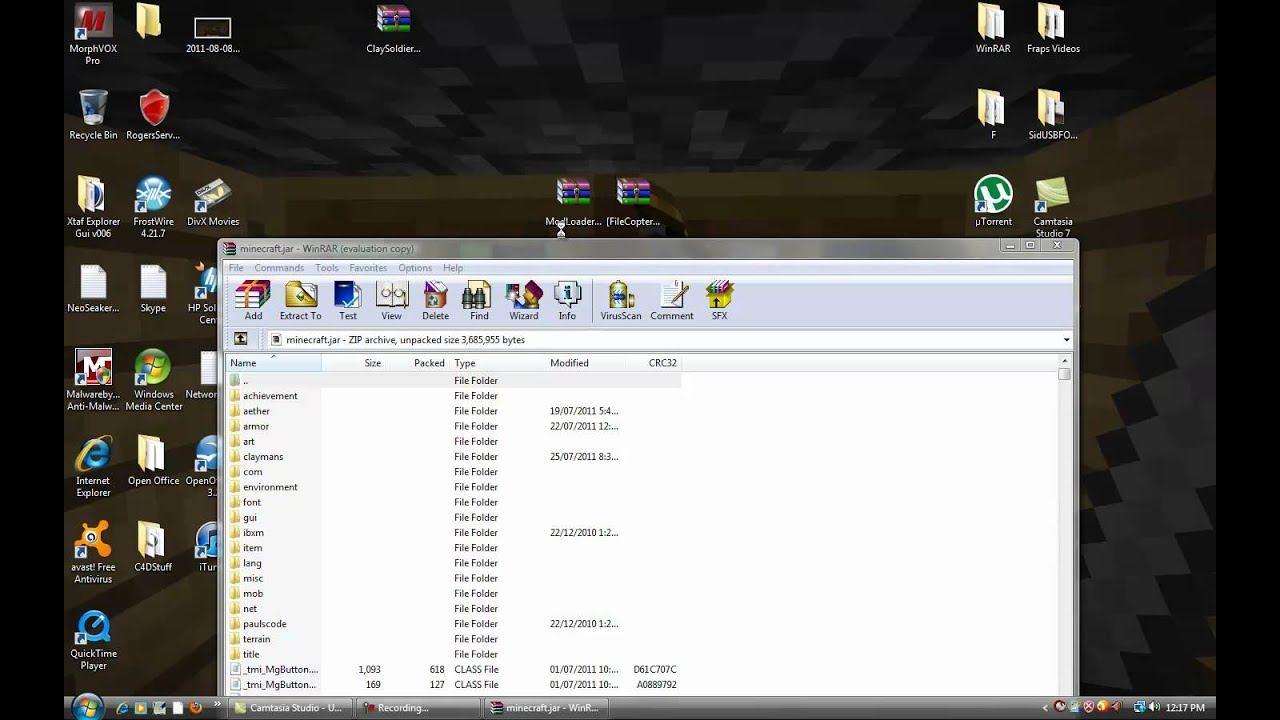Image resolution: width=1280 pixels, height=720 pixels.
Task: Create an SFX self-extracting archive
Action: [x=719, y=300]
